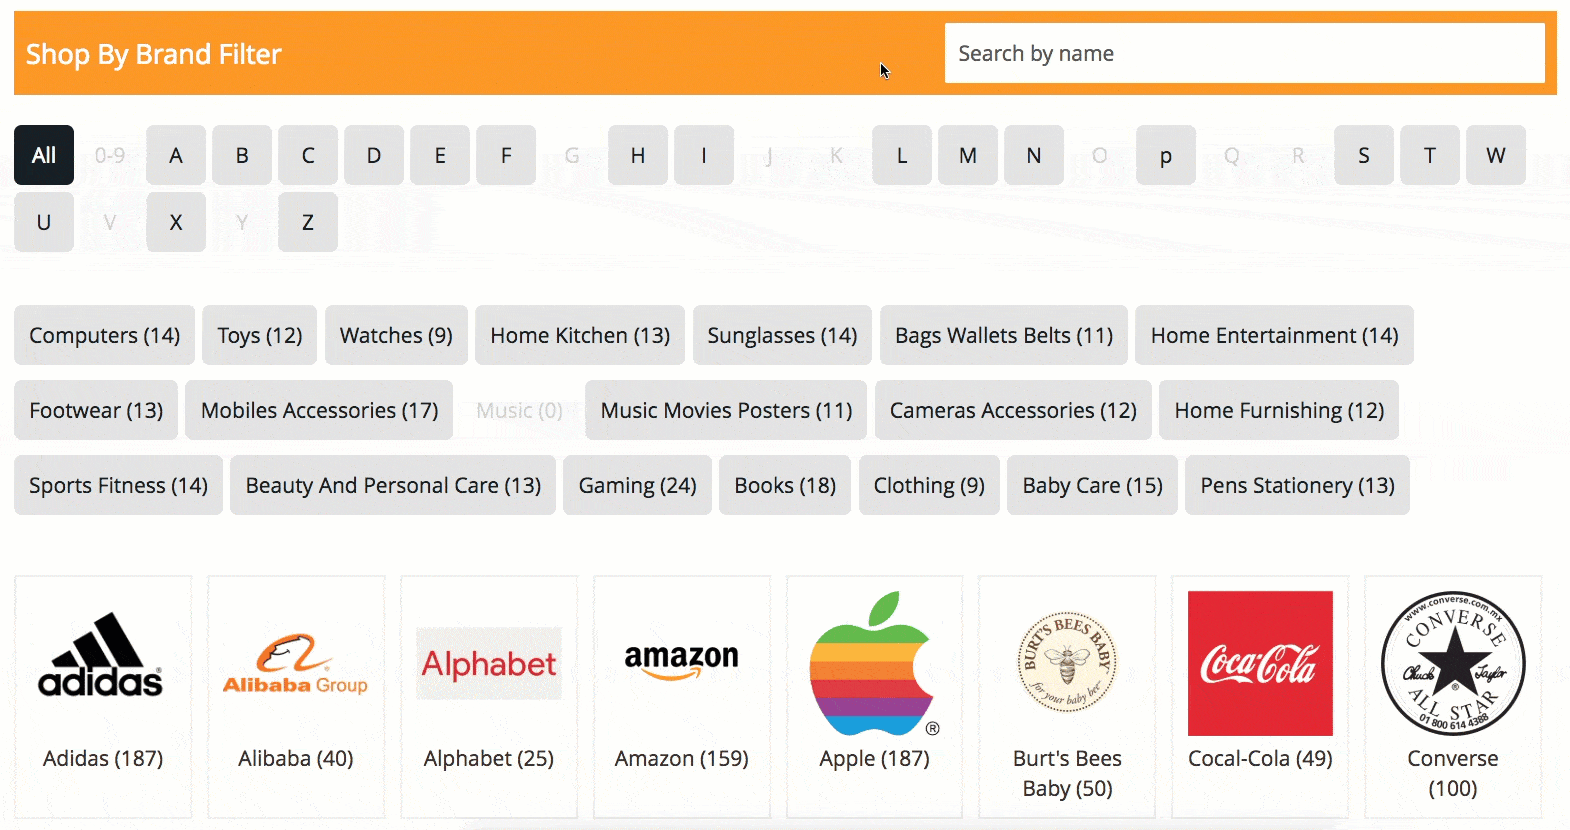The image size is (1570, 830).
Task: Pick the Bags Wallets Belts (11) category
Action: coord(1004,335)
